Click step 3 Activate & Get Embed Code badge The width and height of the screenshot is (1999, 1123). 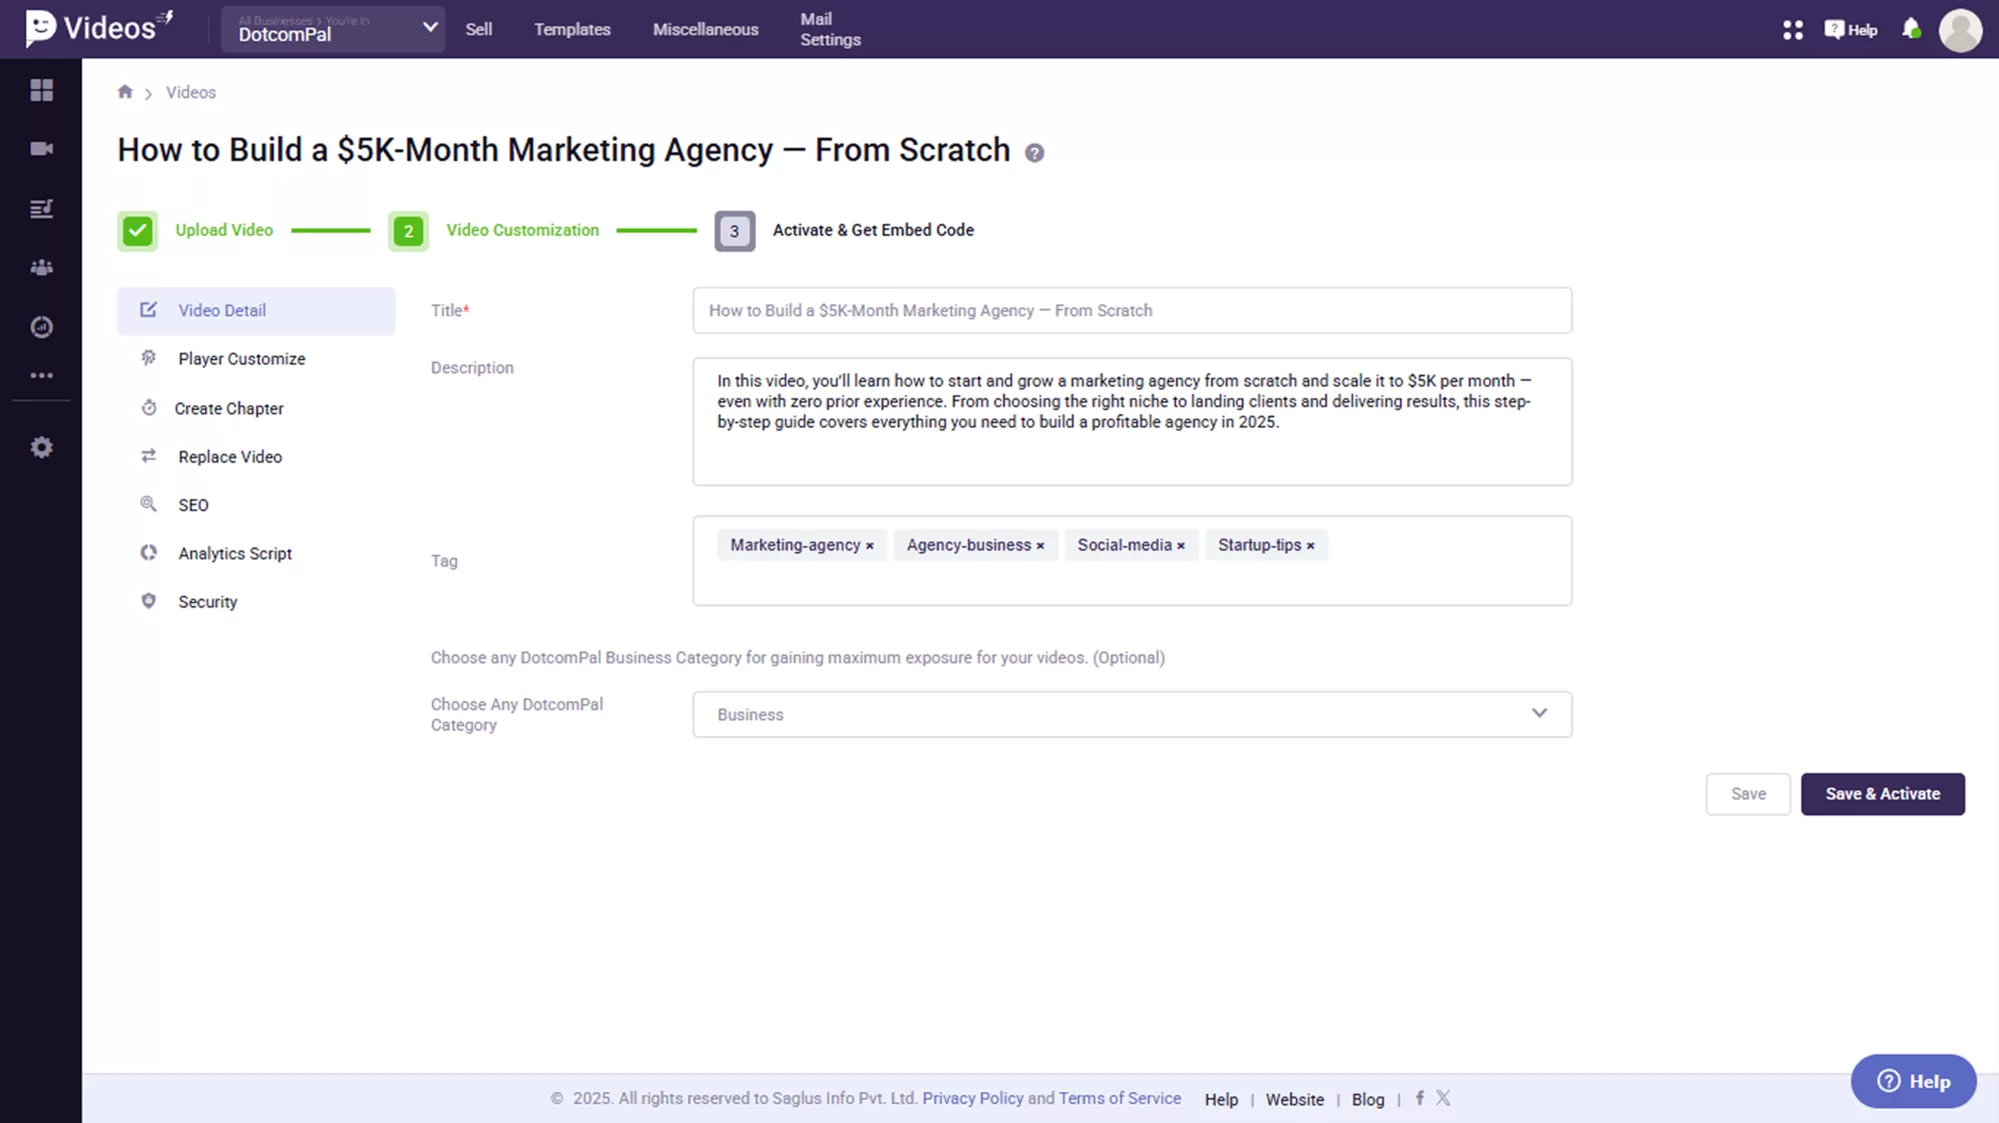pos(734,231)
